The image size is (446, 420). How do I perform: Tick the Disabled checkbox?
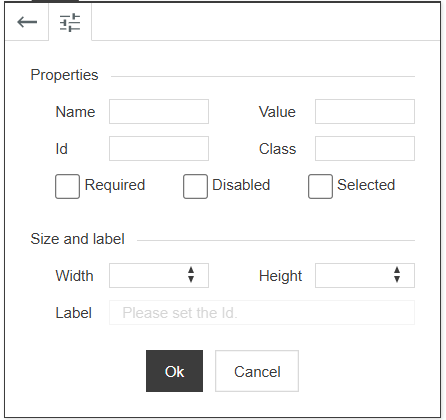click(195, 186)
